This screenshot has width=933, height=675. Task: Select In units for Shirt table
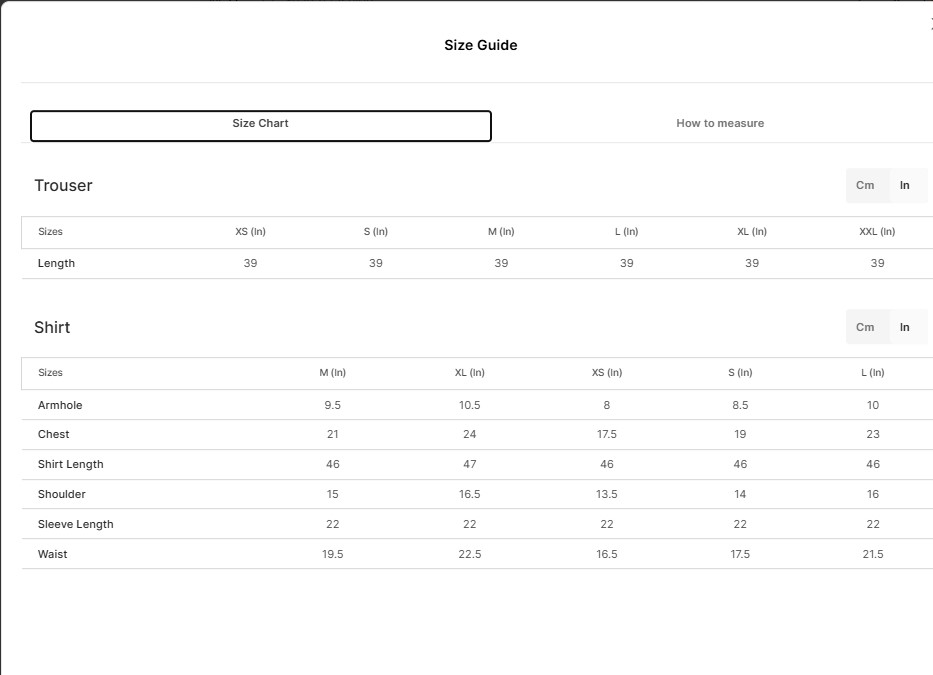click(x=905, y=328)
